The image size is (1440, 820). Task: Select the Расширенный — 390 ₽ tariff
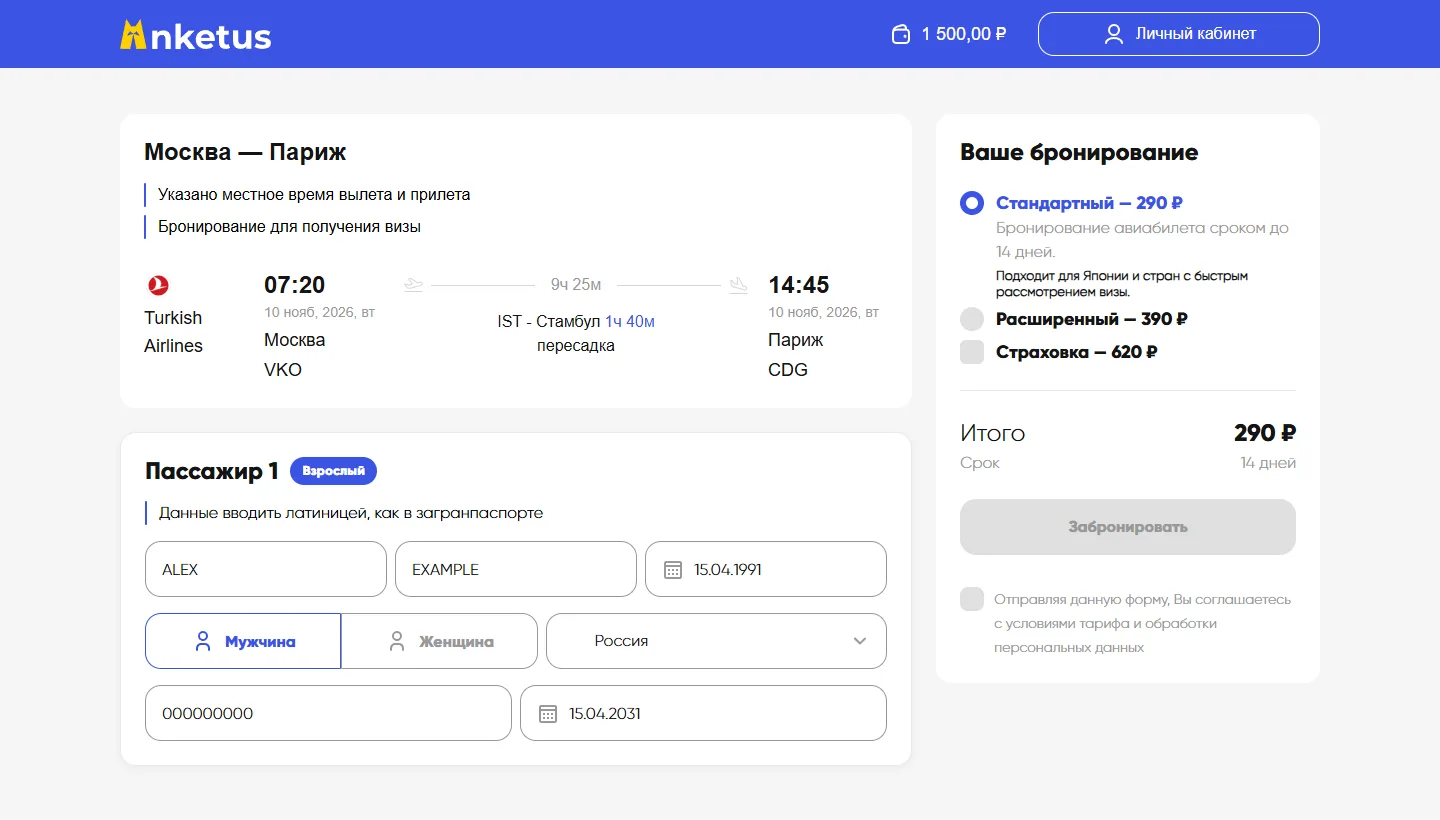coord(972,319)
